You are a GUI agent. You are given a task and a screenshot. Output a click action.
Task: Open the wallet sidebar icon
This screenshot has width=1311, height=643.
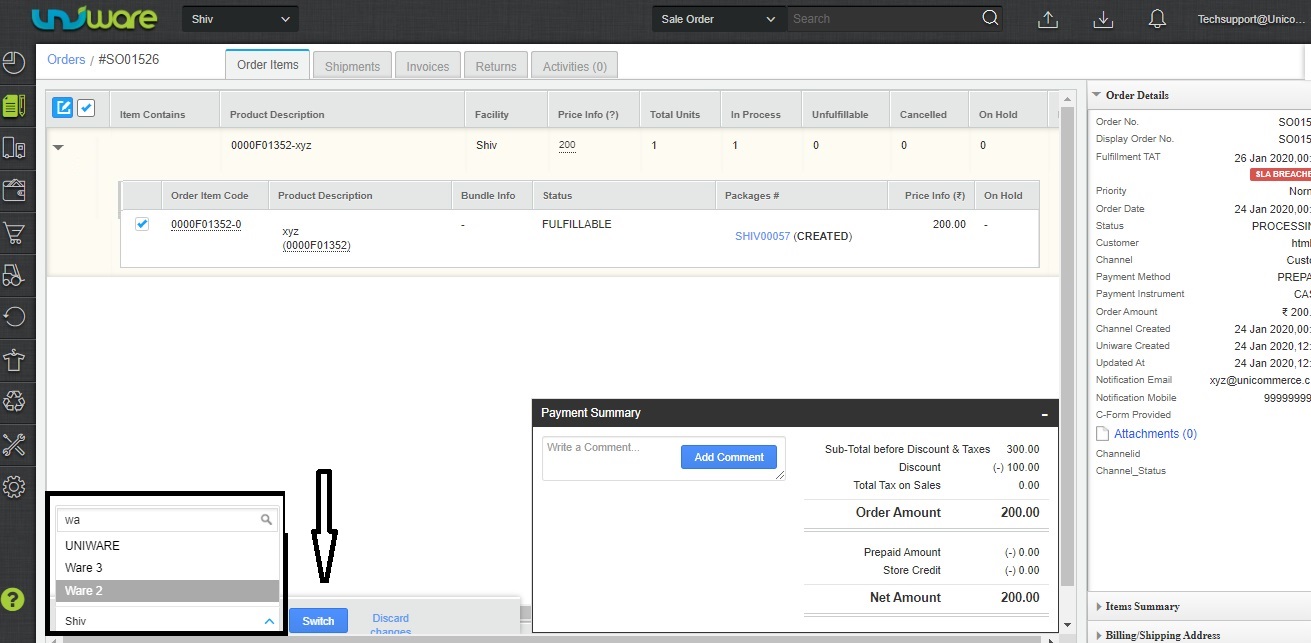[x=14, y=191]
